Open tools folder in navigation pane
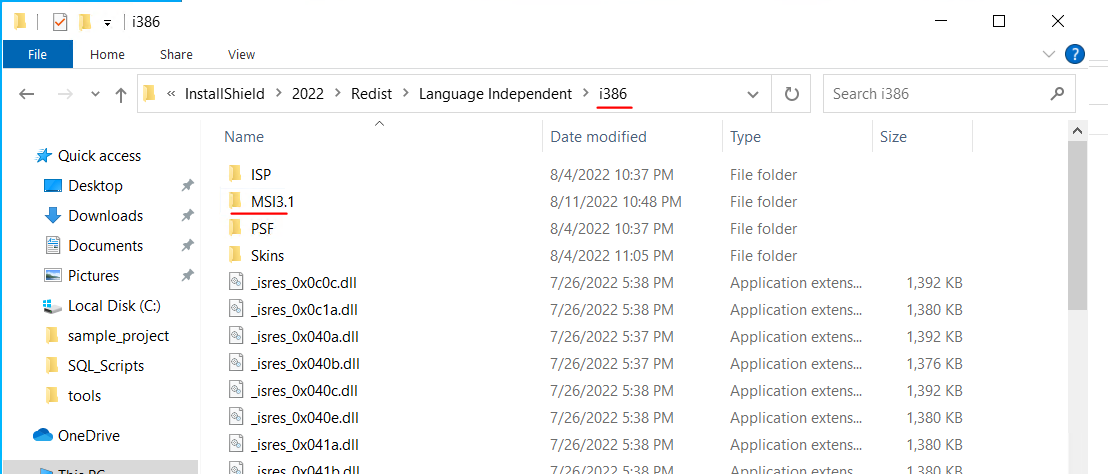Image resolution: width=1108 pixels, height=474 pixels. (x=84, y=396)
